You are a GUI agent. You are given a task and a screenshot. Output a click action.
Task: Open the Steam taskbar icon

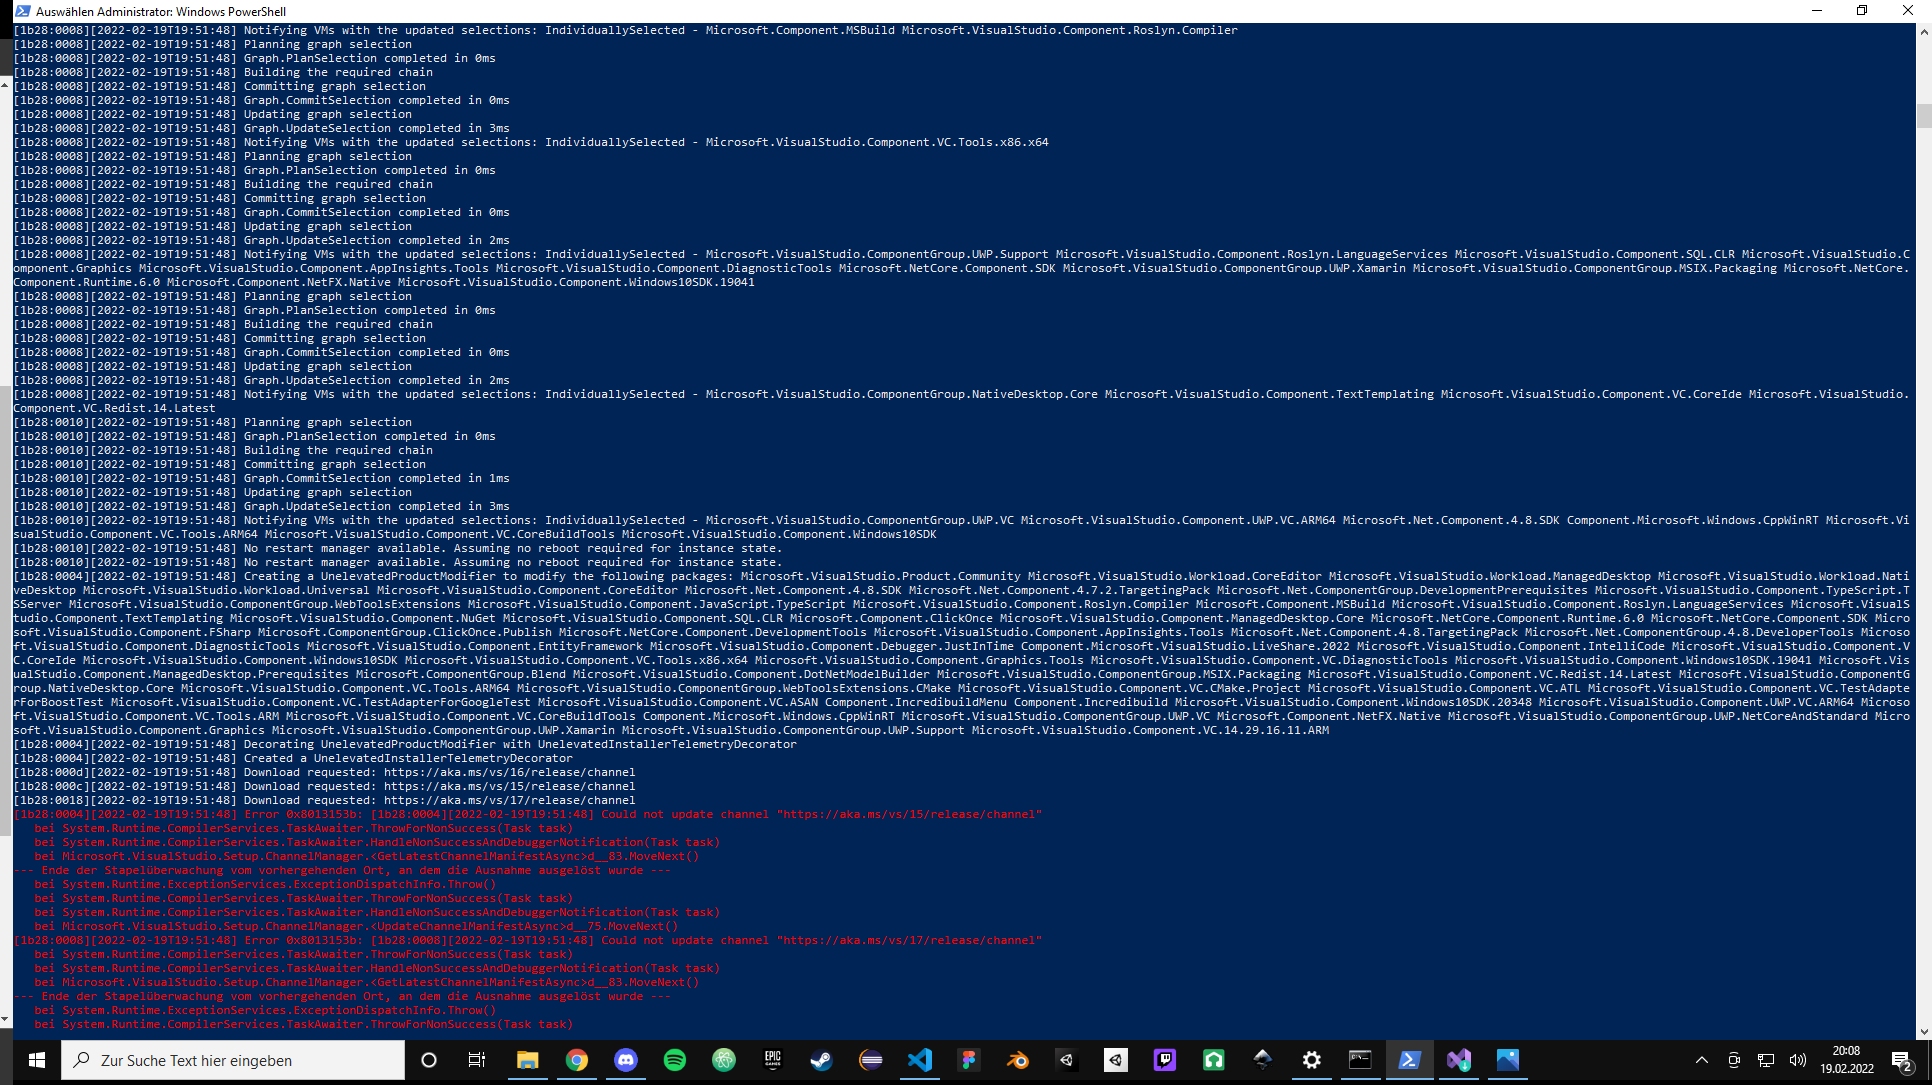click(822, 1060)
